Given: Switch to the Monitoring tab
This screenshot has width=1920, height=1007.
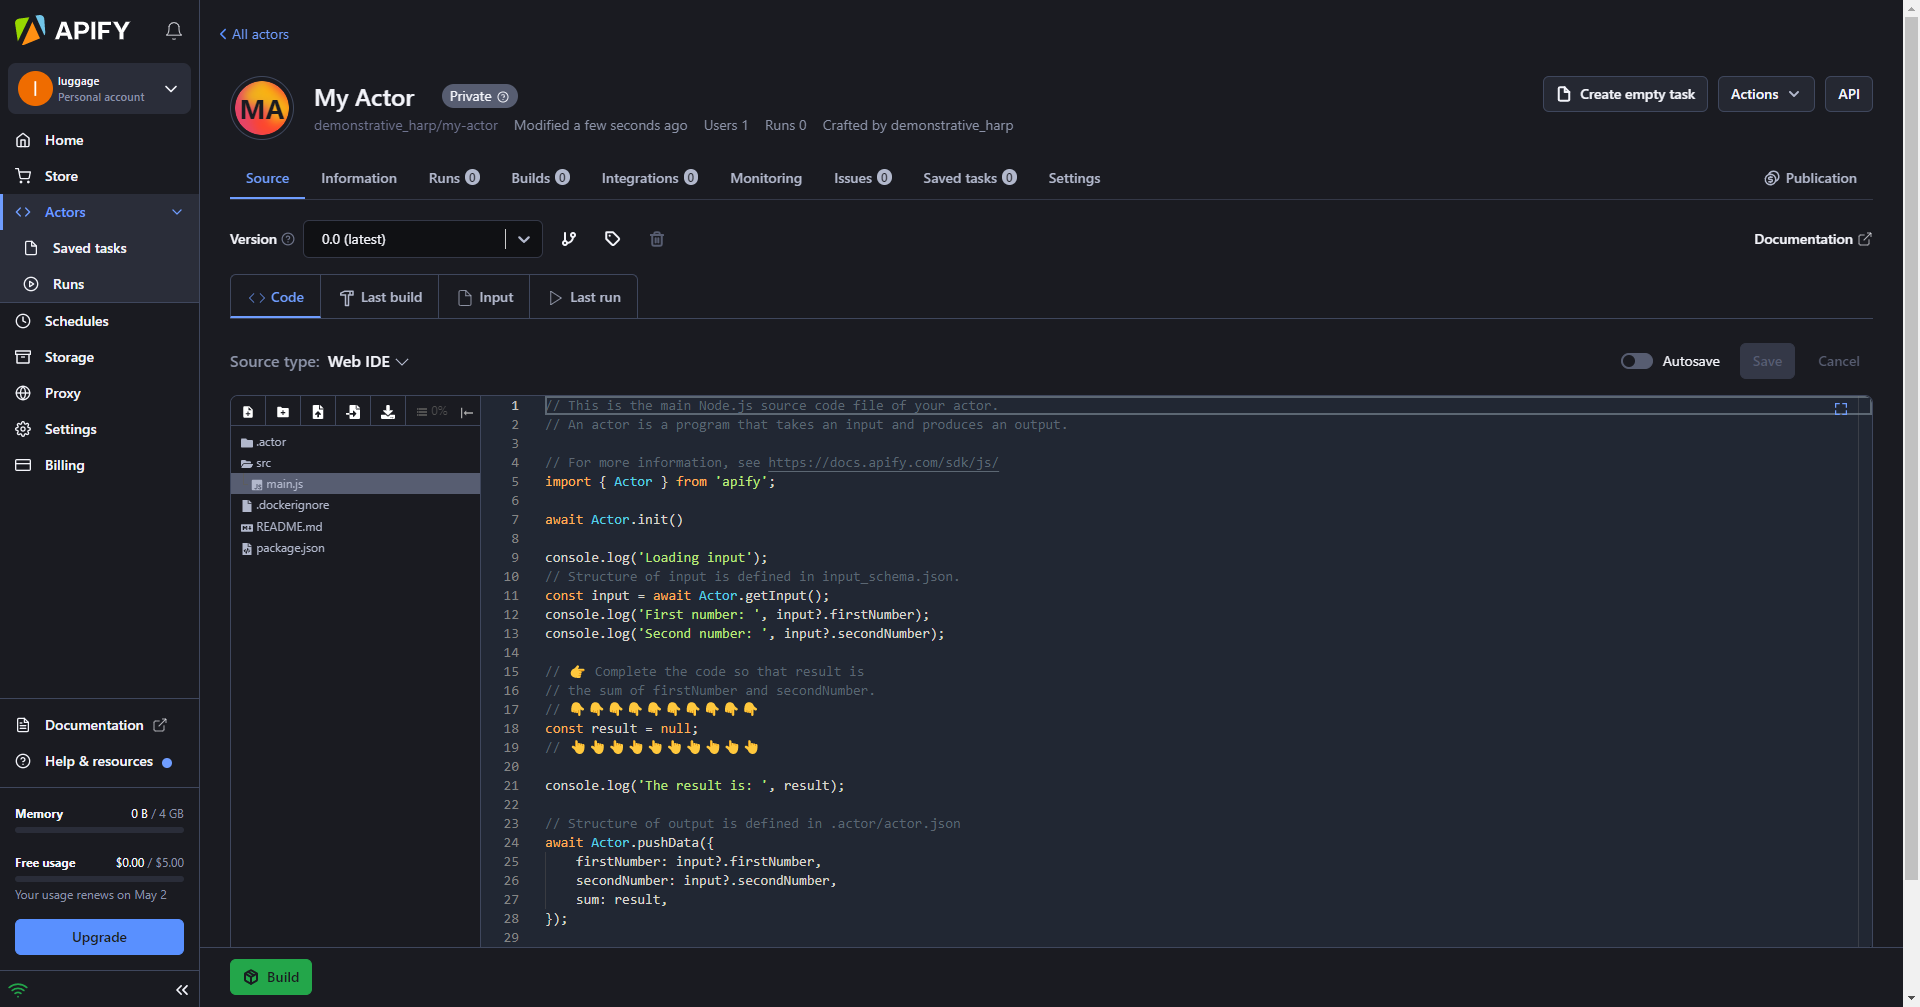Looking at the screenshot, I should pyautogui.click(x=766, y=178).
